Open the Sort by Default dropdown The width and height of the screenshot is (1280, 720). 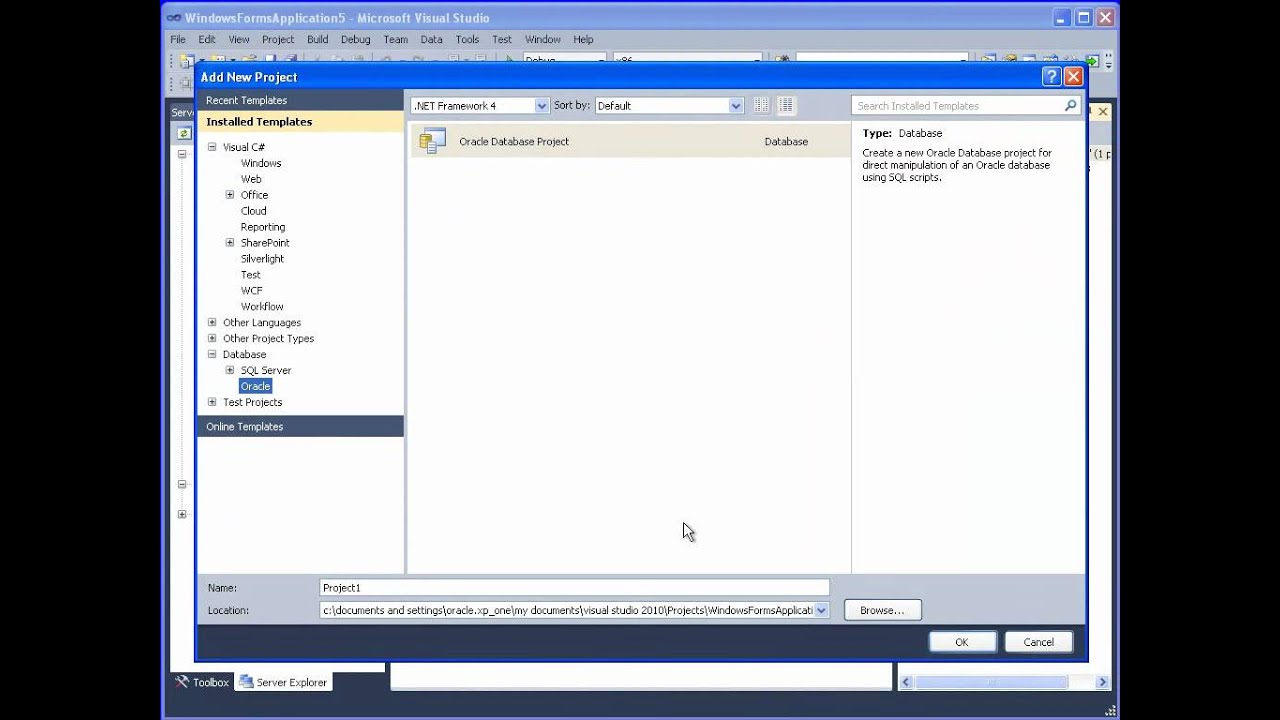(x=736, y=105)
